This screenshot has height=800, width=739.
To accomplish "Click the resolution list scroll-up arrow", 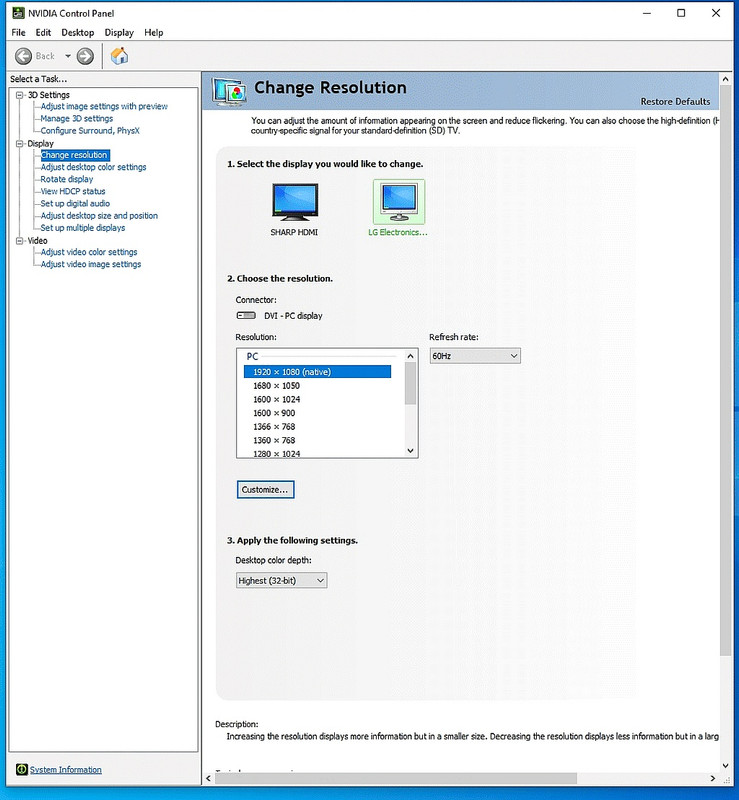I will coord(410,356).
